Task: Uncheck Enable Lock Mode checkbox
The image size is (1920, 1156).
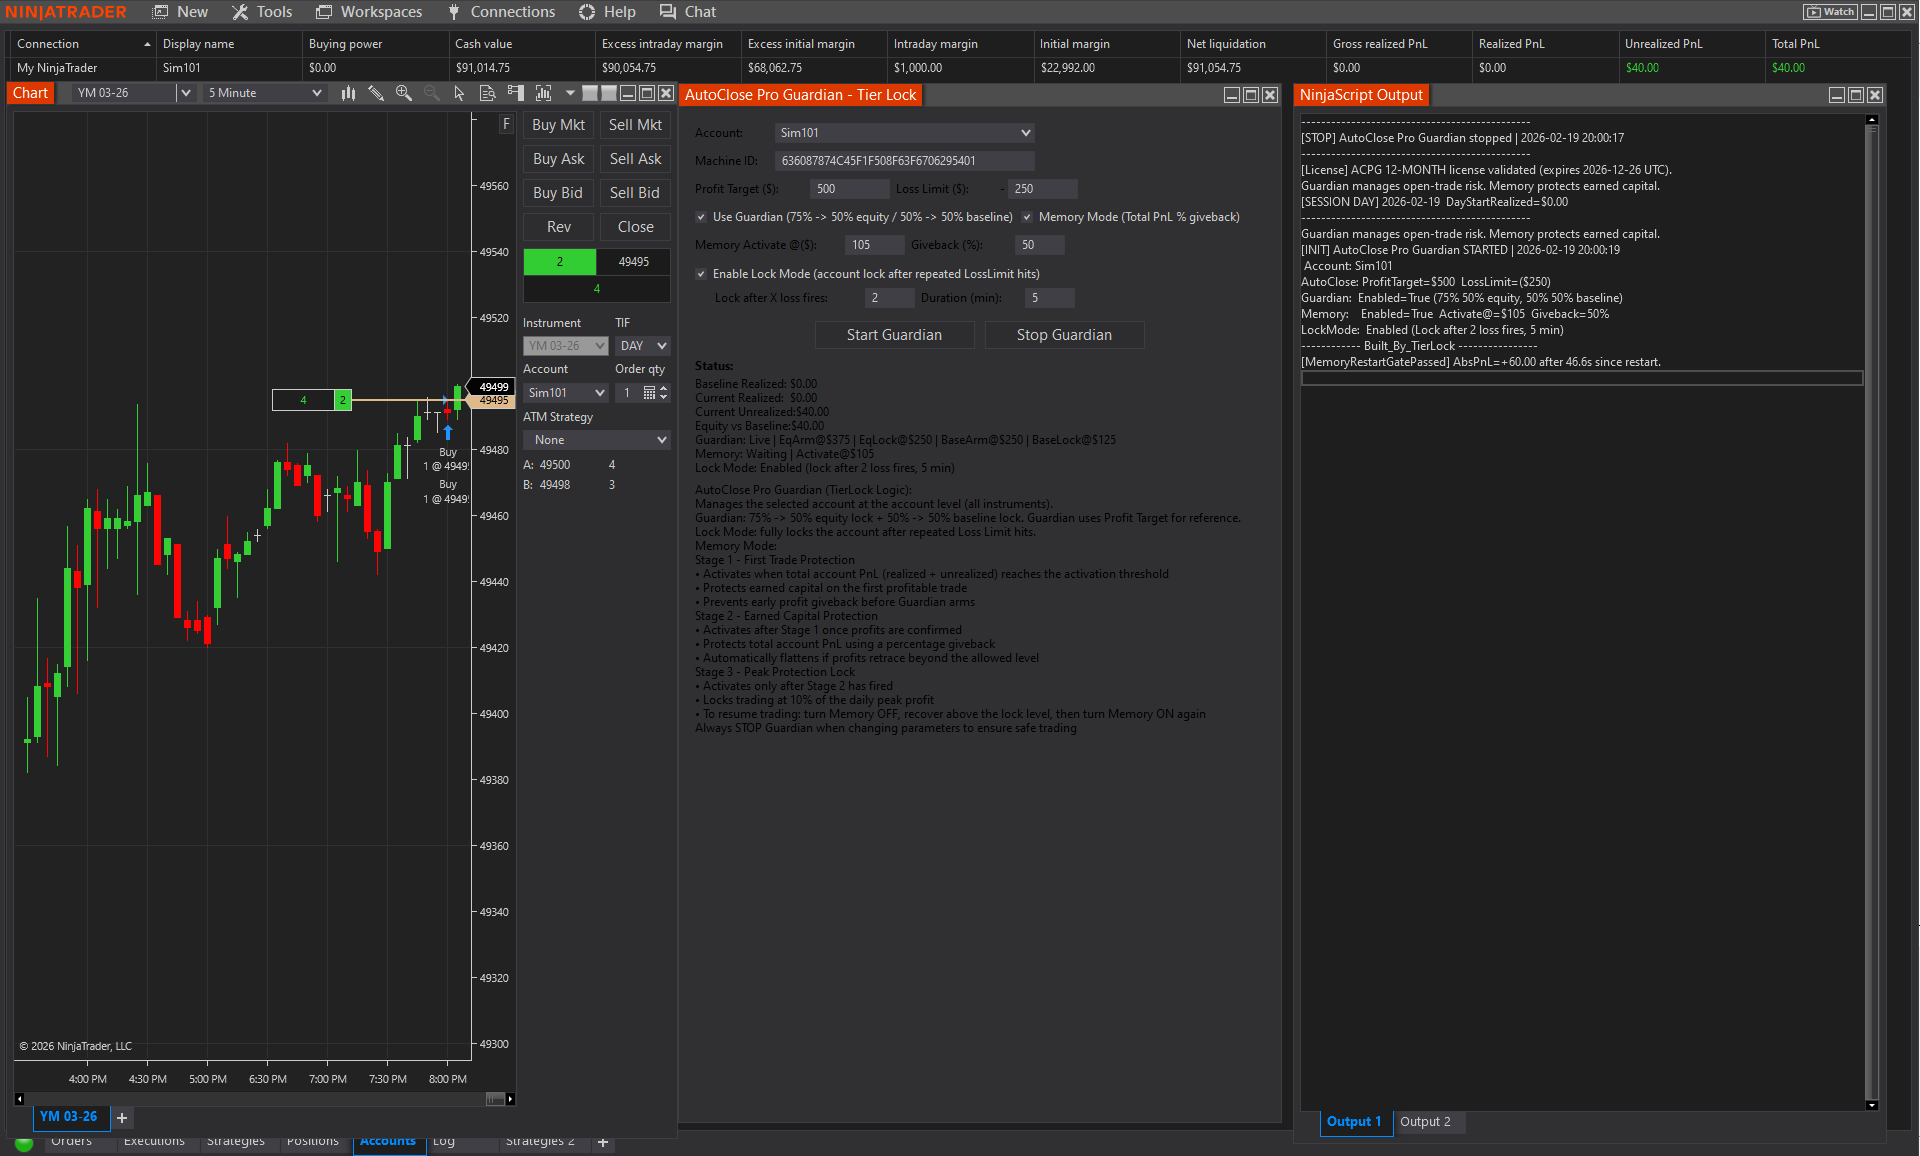Action: (x=702, y=273)
